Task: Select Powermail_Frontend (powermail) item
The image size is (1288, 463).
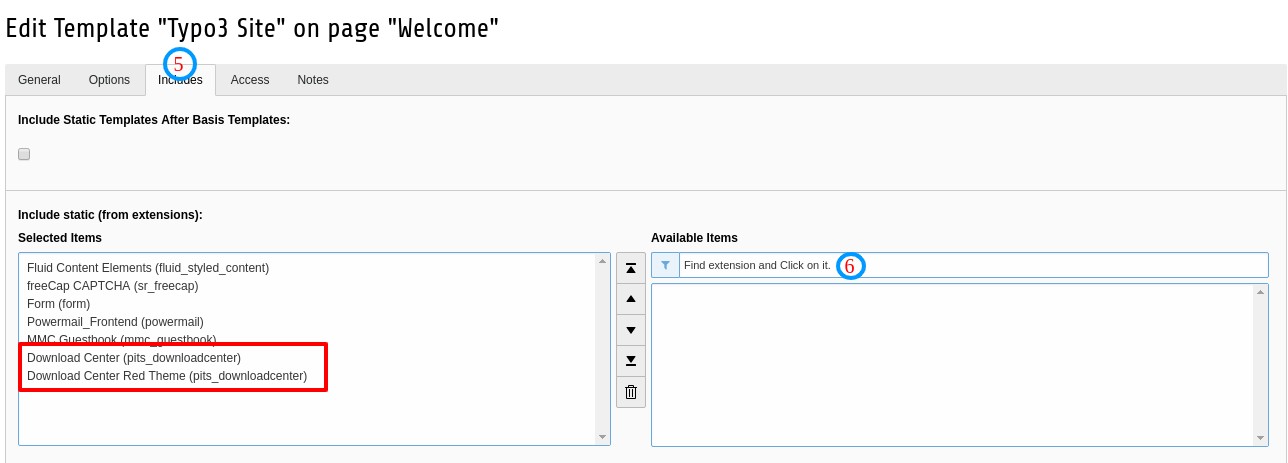Action: [115, 322]
